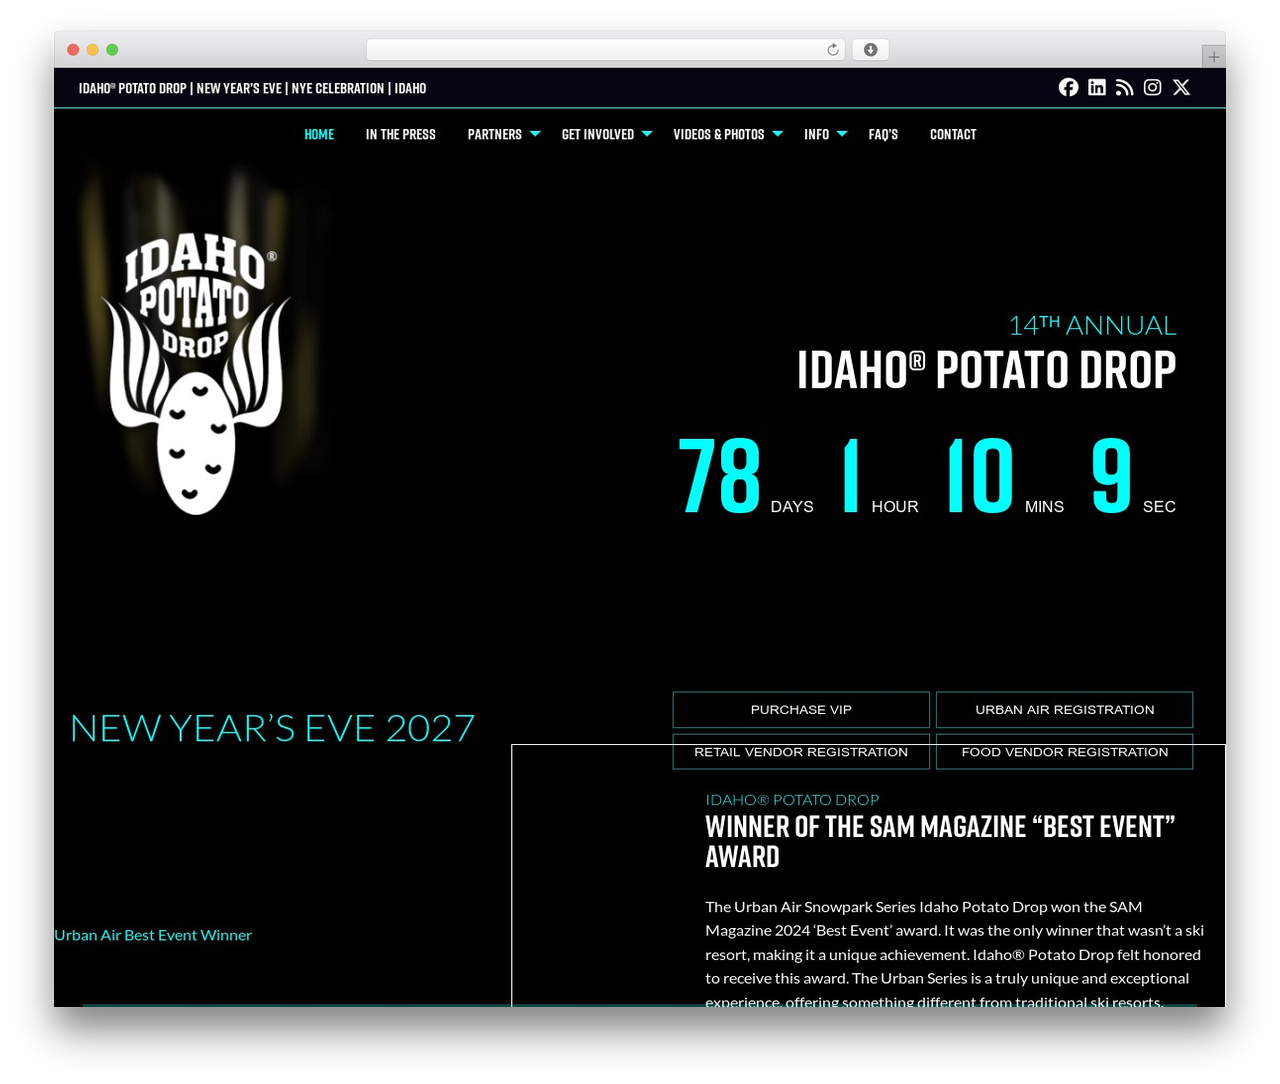Open the X (Twitter) social icon

click(x=1181, y=87)
